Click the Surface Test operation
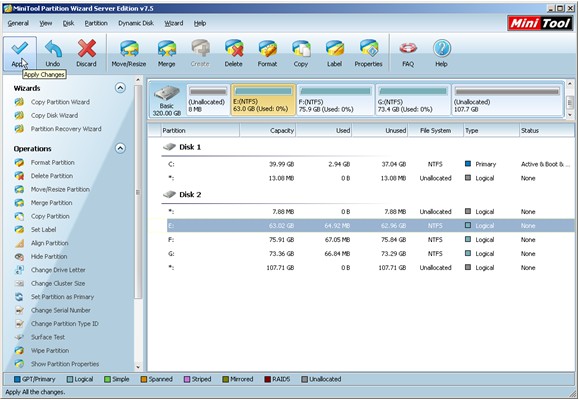The width and height of the screenshot is (579, 400). 48,337
